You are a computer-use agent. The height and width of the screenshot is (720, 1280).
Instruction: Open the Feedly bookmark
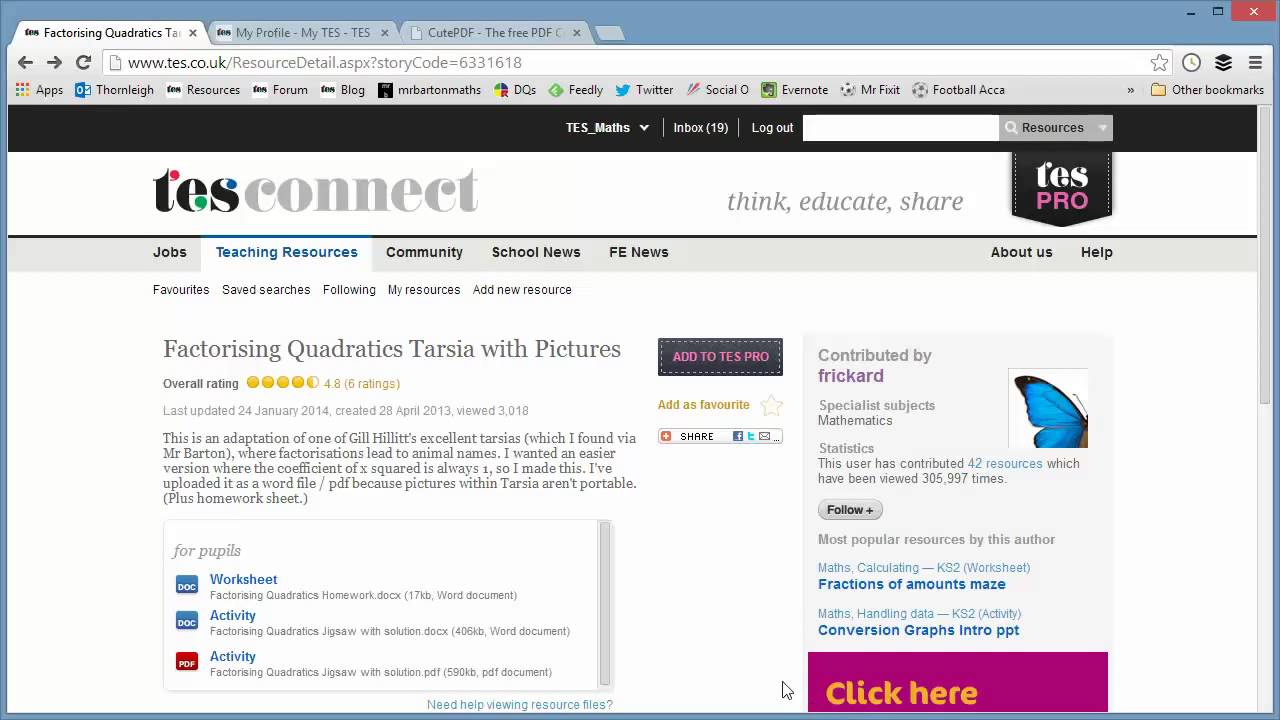point(575,90)
